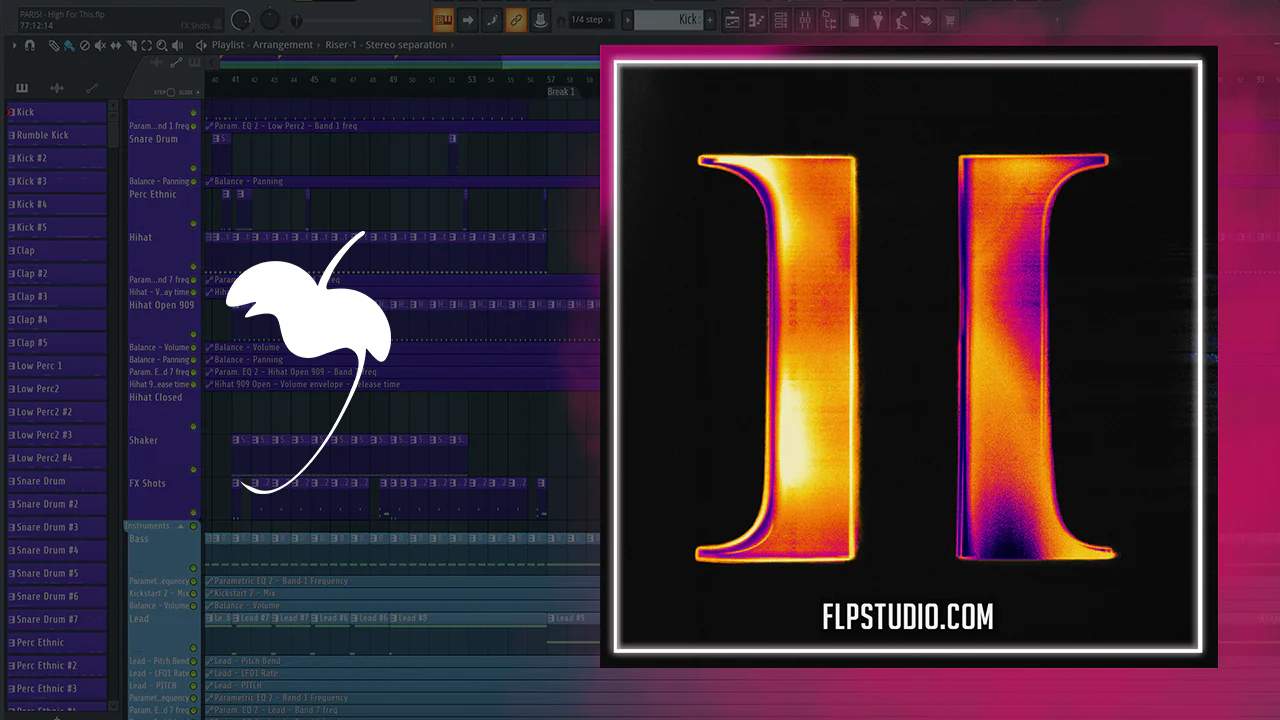This screenshot has height=720, width=1280.
Task: Collapse the Instruments track group
Action: [180, 526]
